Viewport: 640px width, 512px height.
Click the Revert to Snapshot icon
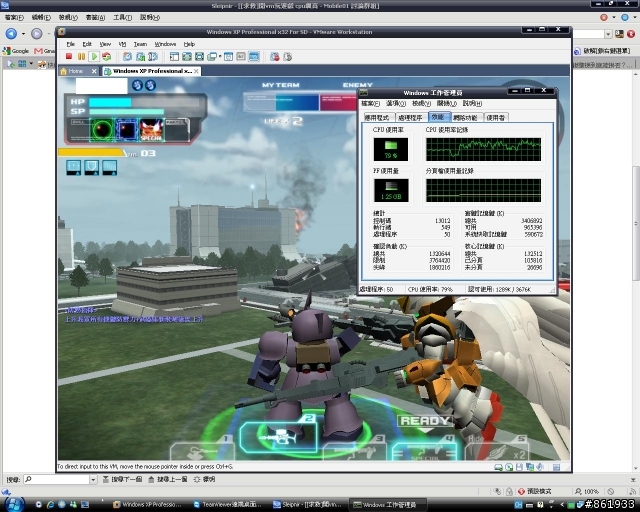(140, 56)
